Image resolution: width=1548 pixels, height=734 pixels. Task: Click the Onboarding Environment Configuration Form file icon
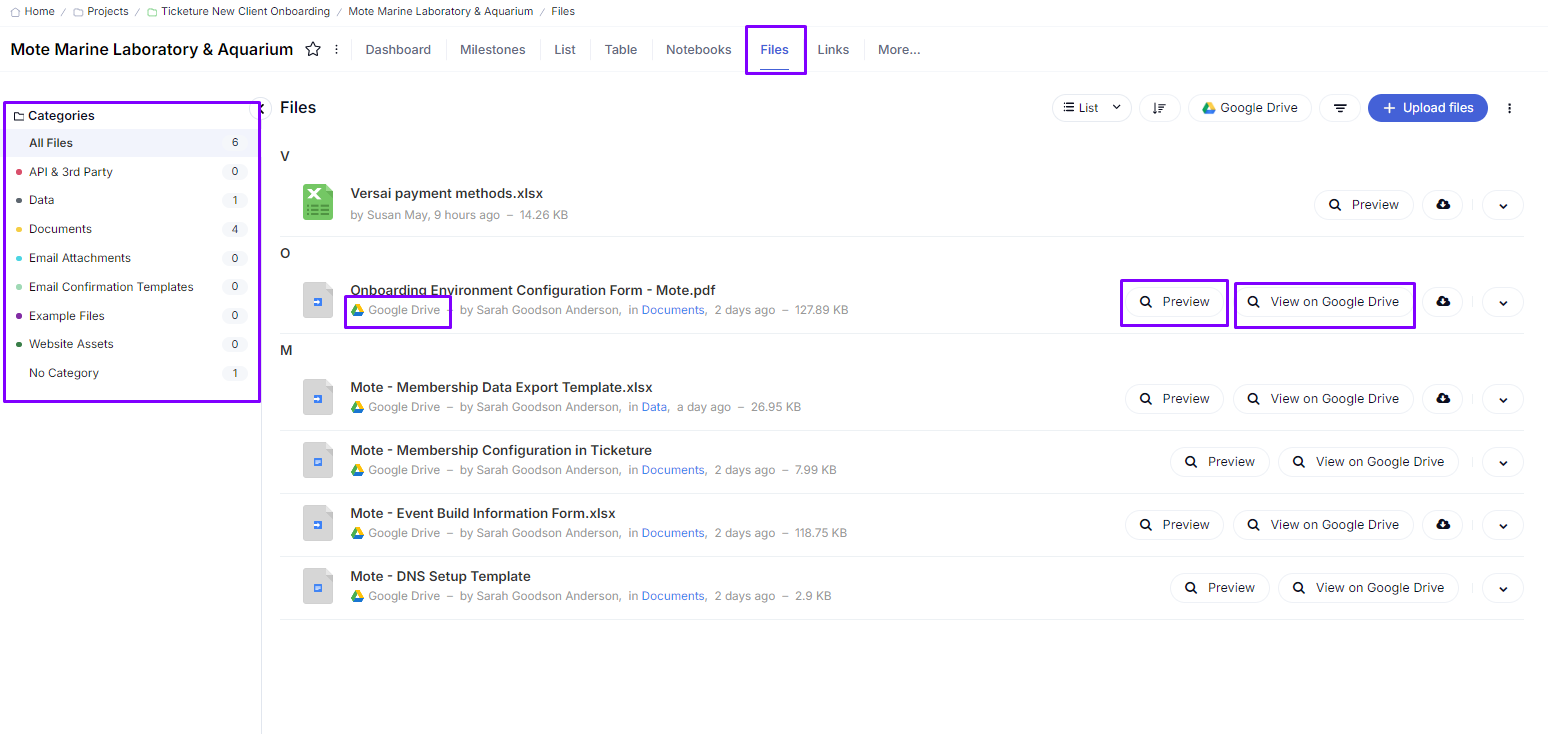click(318, 300)
